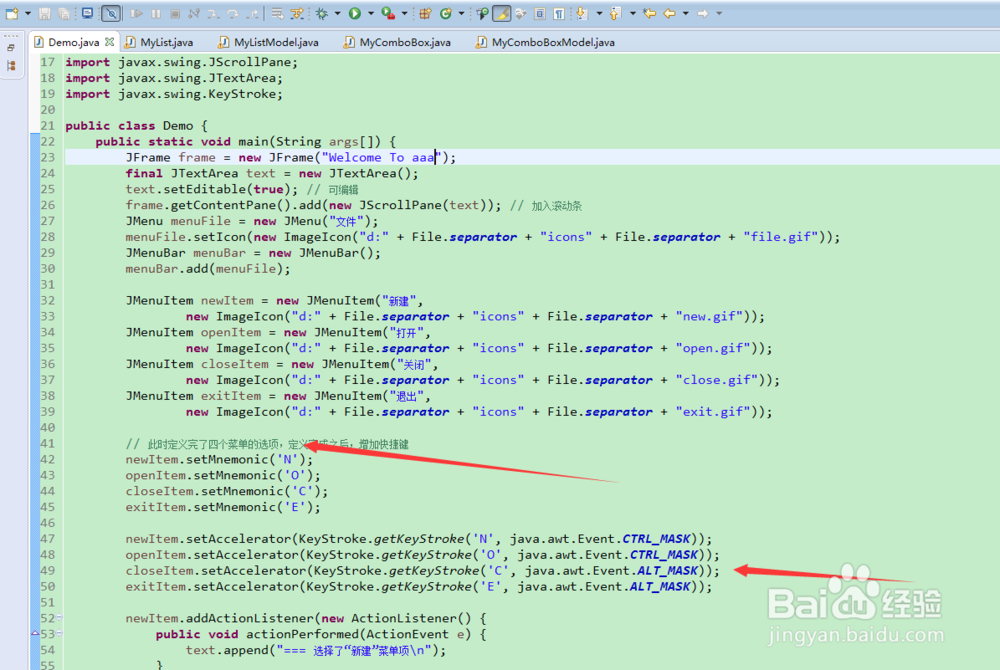
Task: Click line number 31 in the gutter
Action: point(47,284)
